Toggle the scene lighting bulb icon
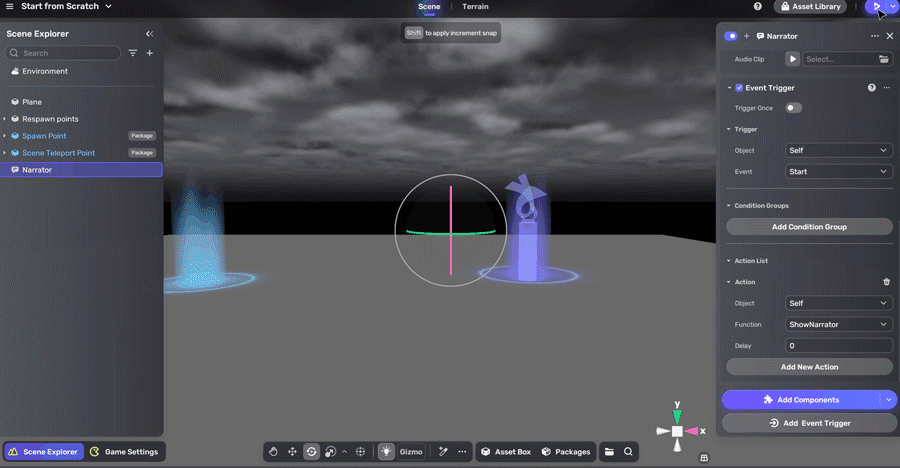900x468 pixels. pyautogui.click(x=386, y=452)
